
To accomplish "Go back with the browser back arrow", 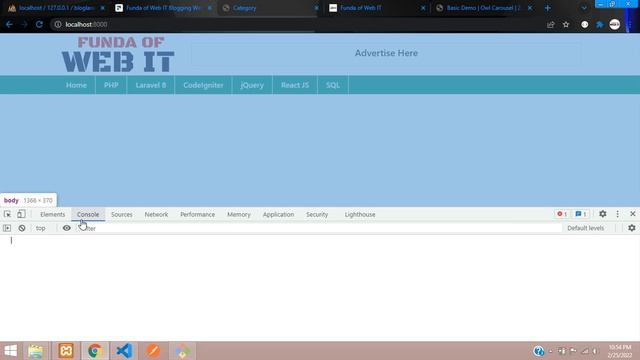I will pyautogui.click(x=9, y=24).
